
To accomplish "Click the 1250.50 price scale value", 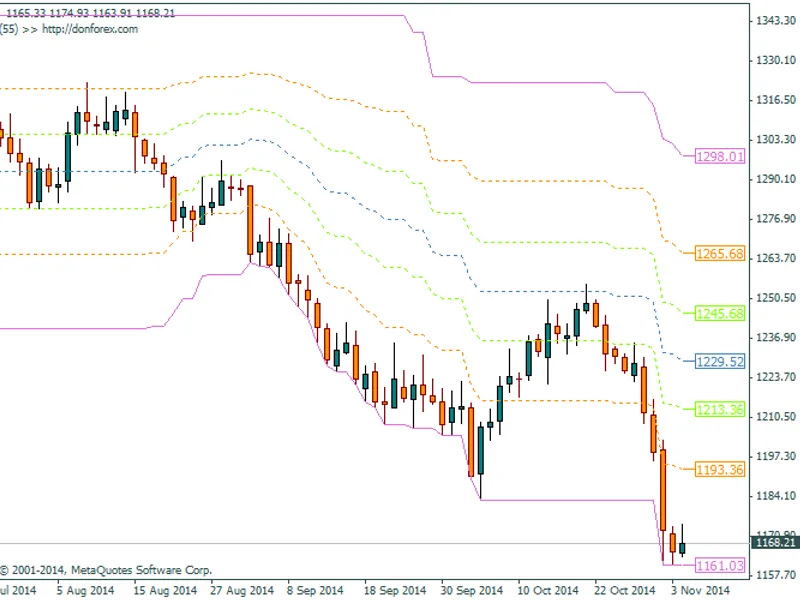I will [x=776, y=297].
